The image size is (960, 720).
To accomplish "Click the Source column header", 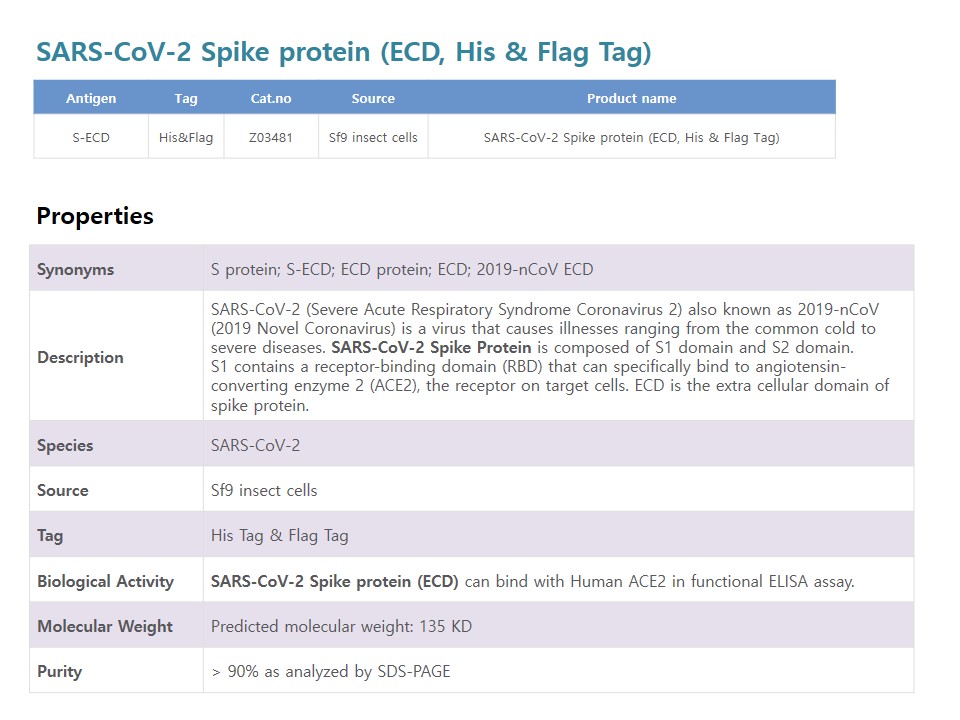I will pyautogui.click(x=373, y=99).
